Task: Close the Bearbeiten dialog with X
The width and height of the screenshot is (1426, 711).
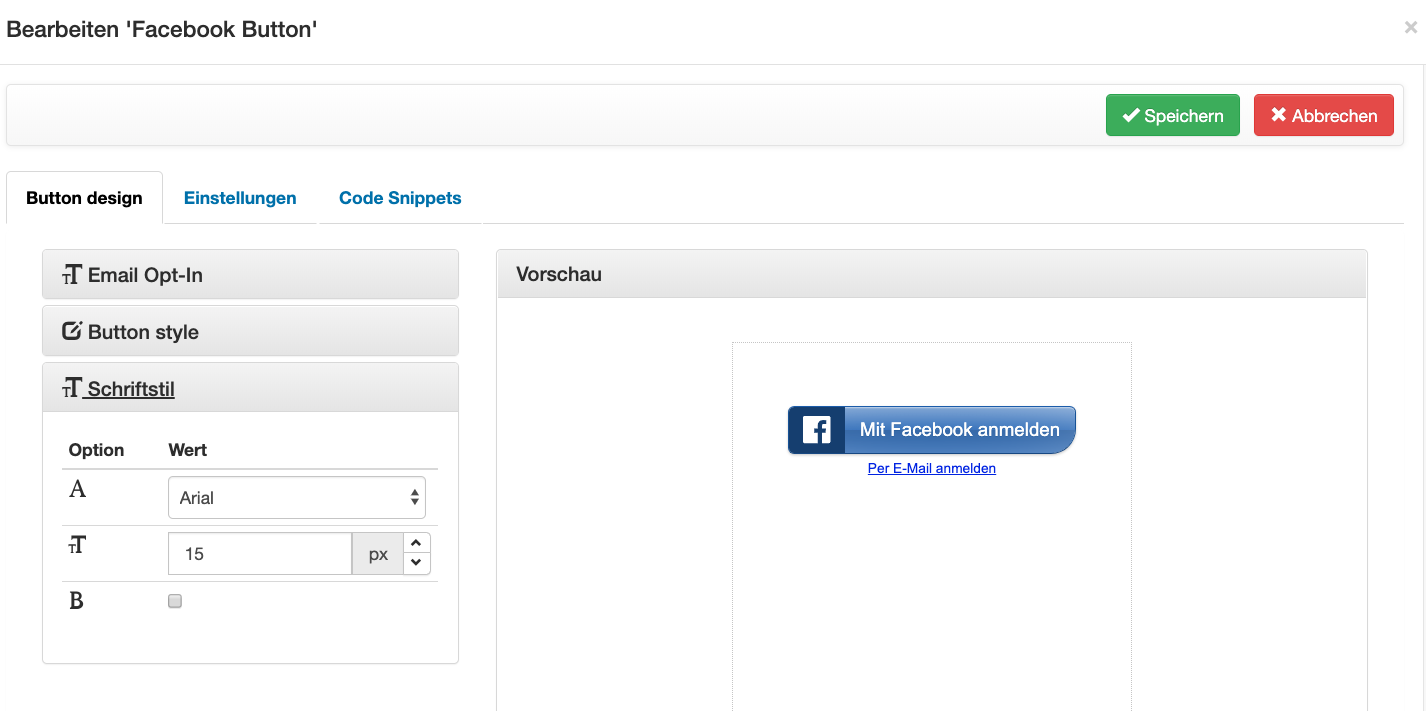Action: [x=1410, y=28]
